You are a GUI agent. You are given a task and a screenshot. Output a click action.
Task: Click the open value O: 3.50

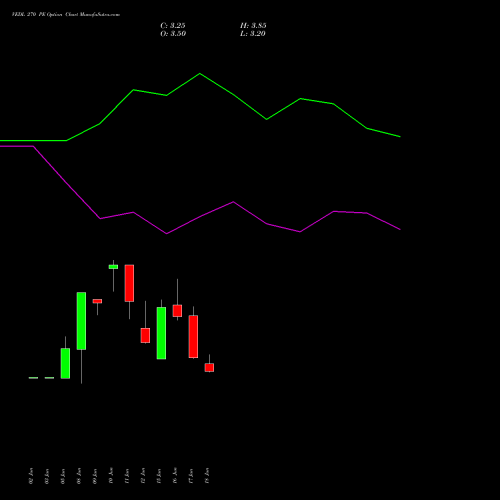tap(173, 34)
